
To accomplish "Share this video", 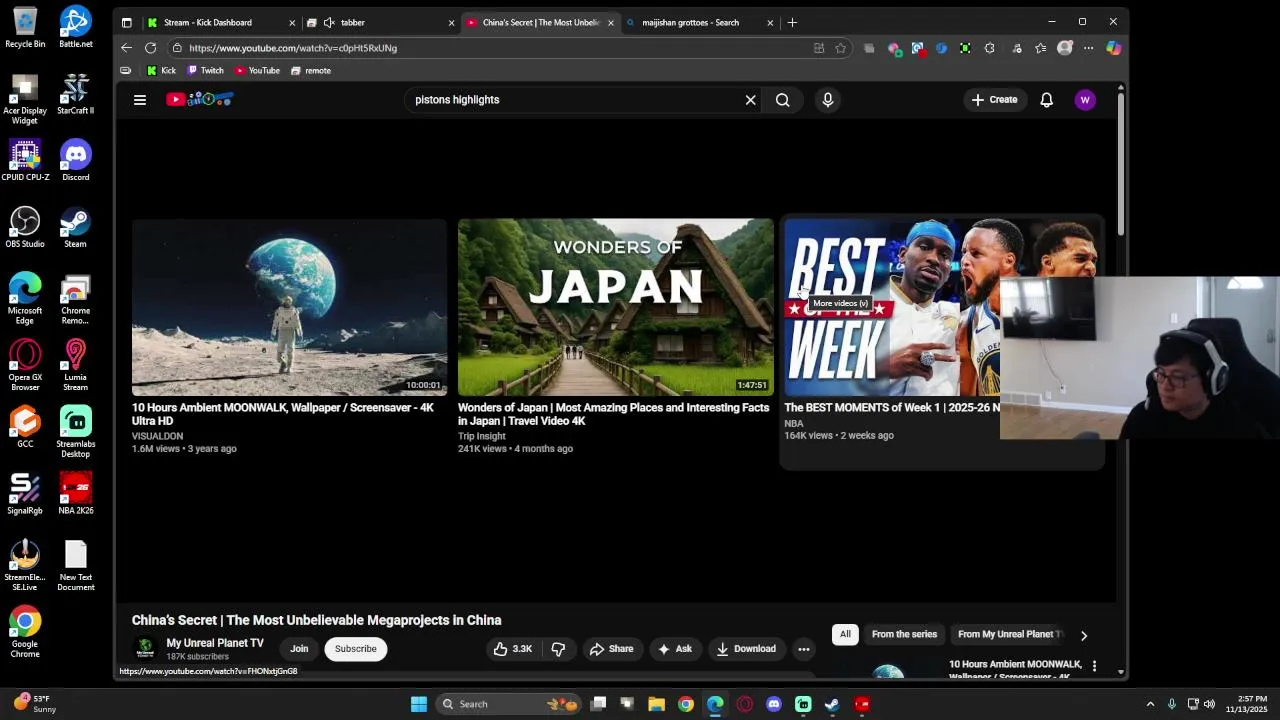I will pyautogui.click(x=611, y=649).
